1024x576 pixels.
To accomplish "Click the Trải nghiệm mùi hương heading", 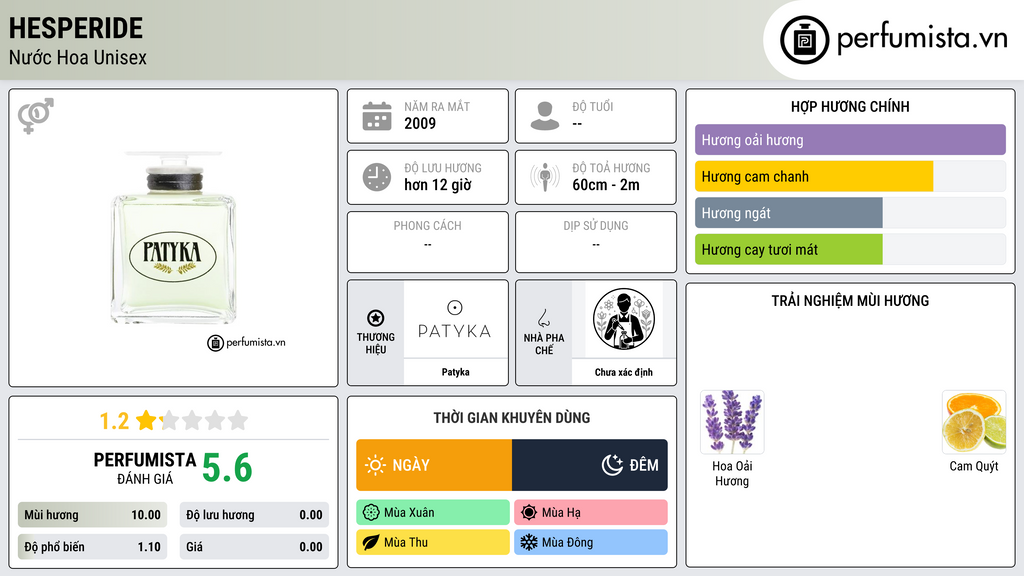I will [850, 301].
